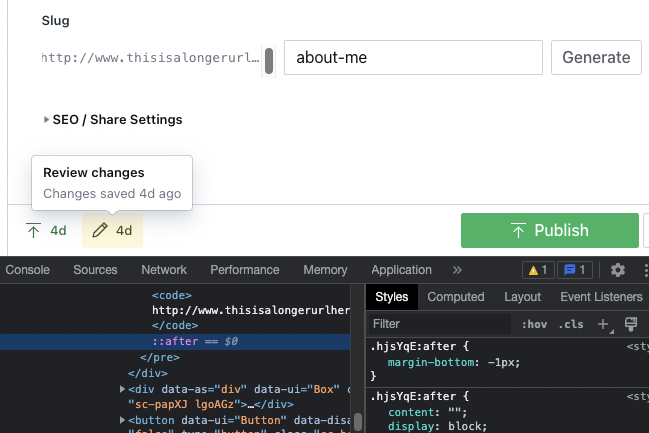Click the margin-bottom property name
649x433 pixels.
(x=431, y=363)
